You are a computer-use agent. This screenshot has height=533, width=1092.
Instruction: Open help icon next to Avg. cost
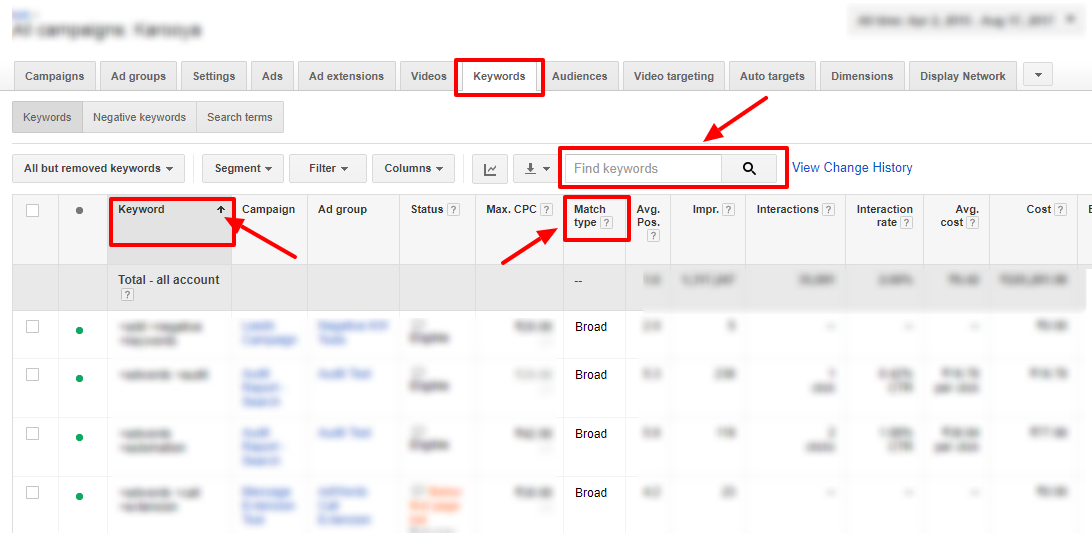[x=972, y=223]
